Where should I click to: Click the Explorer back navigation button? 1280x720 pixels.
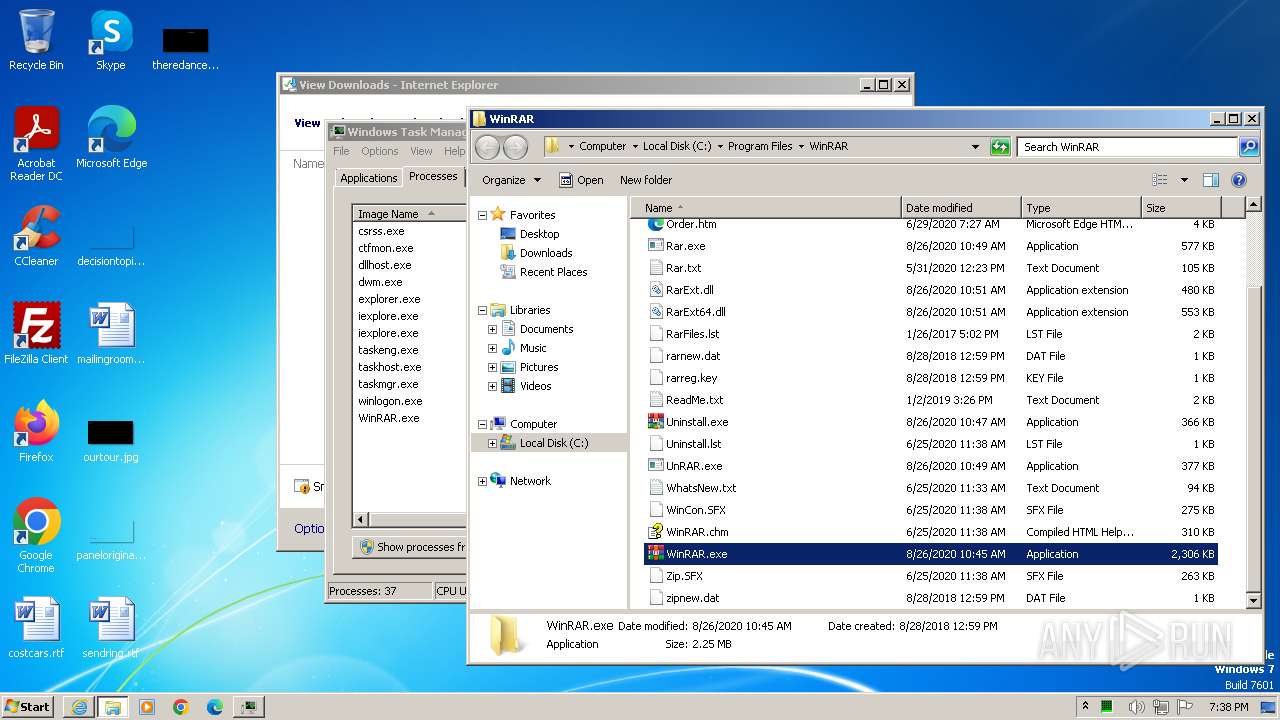tap(487, 147)
